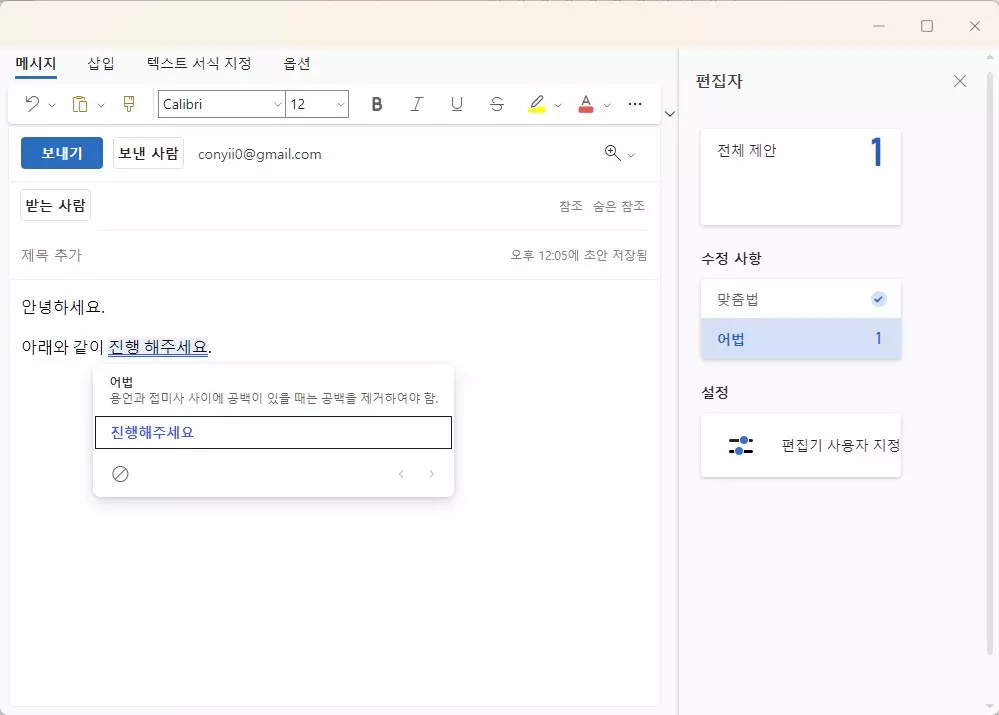Accept the 진행해주세요 grammar suggestion
The width and height of the screenshot is (999, 715).
coord(273,432)
